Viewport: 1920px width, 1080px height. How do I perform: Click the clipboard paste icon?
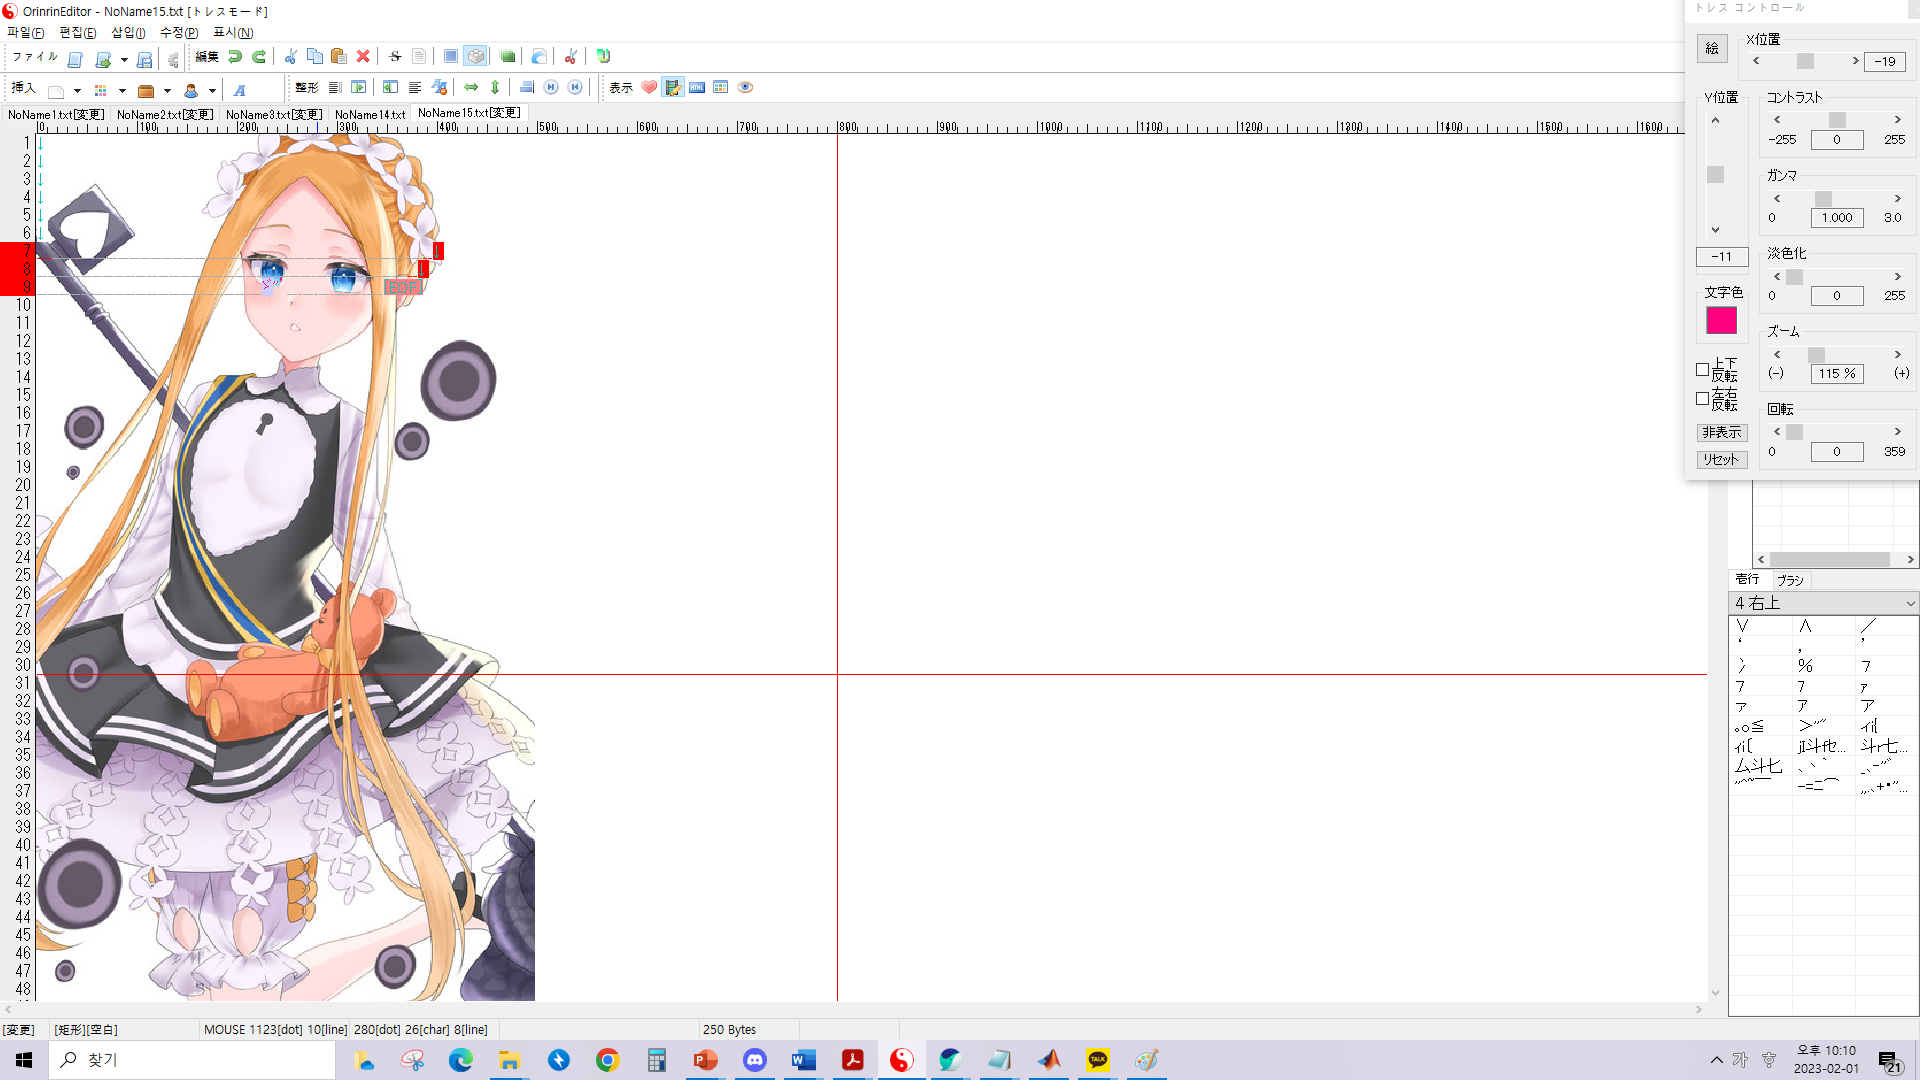(339, 57)
